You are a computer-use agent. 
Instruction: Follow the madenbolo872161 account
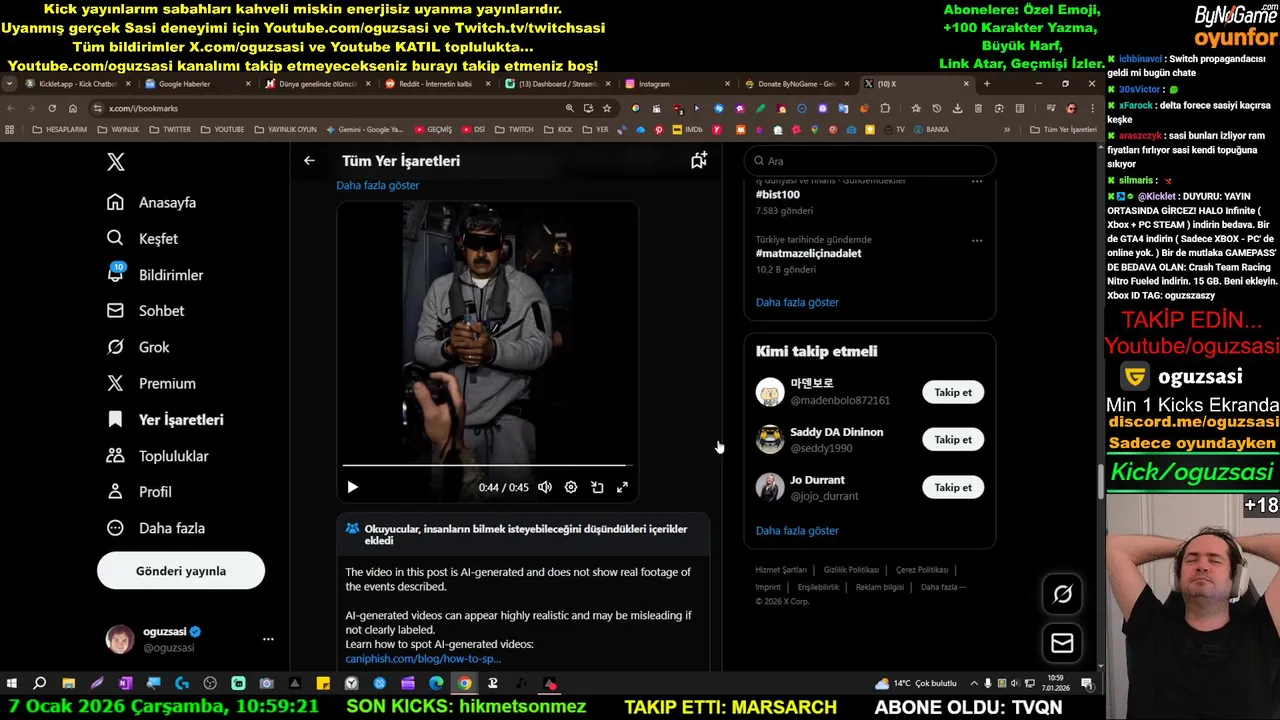[953, 392]
